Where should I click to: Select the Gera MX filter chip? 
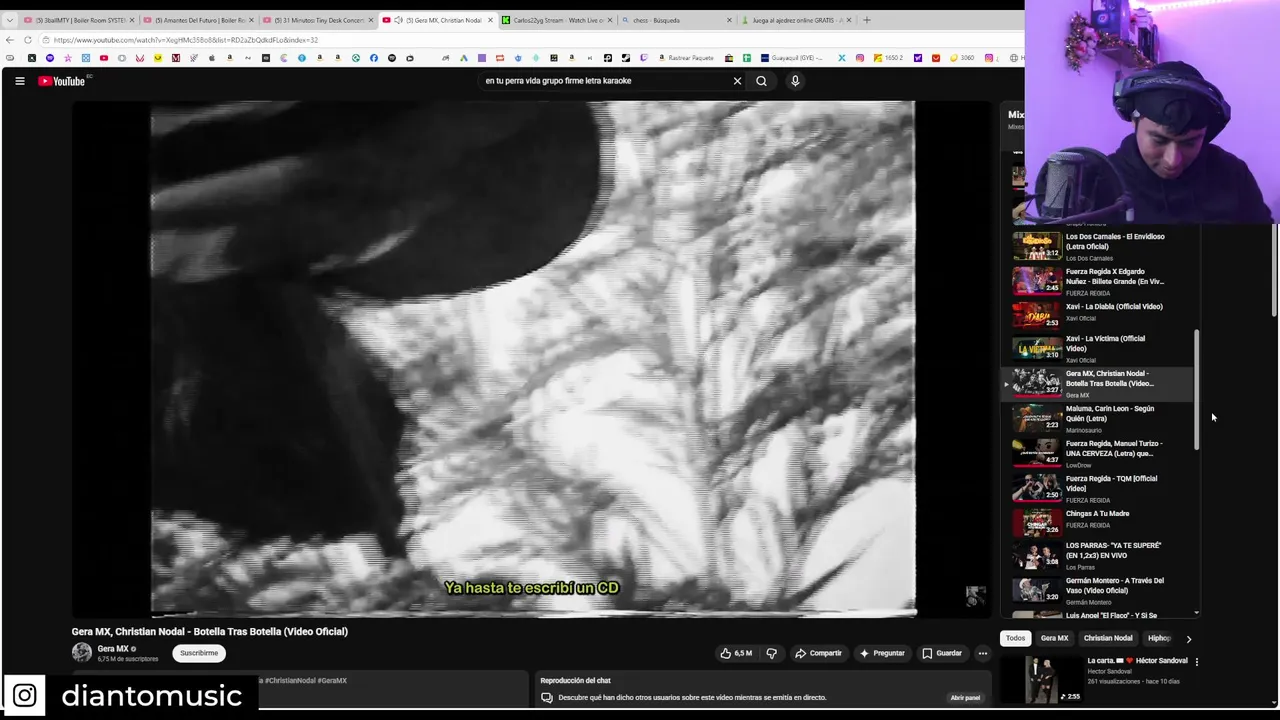[x=1054, y=638]
